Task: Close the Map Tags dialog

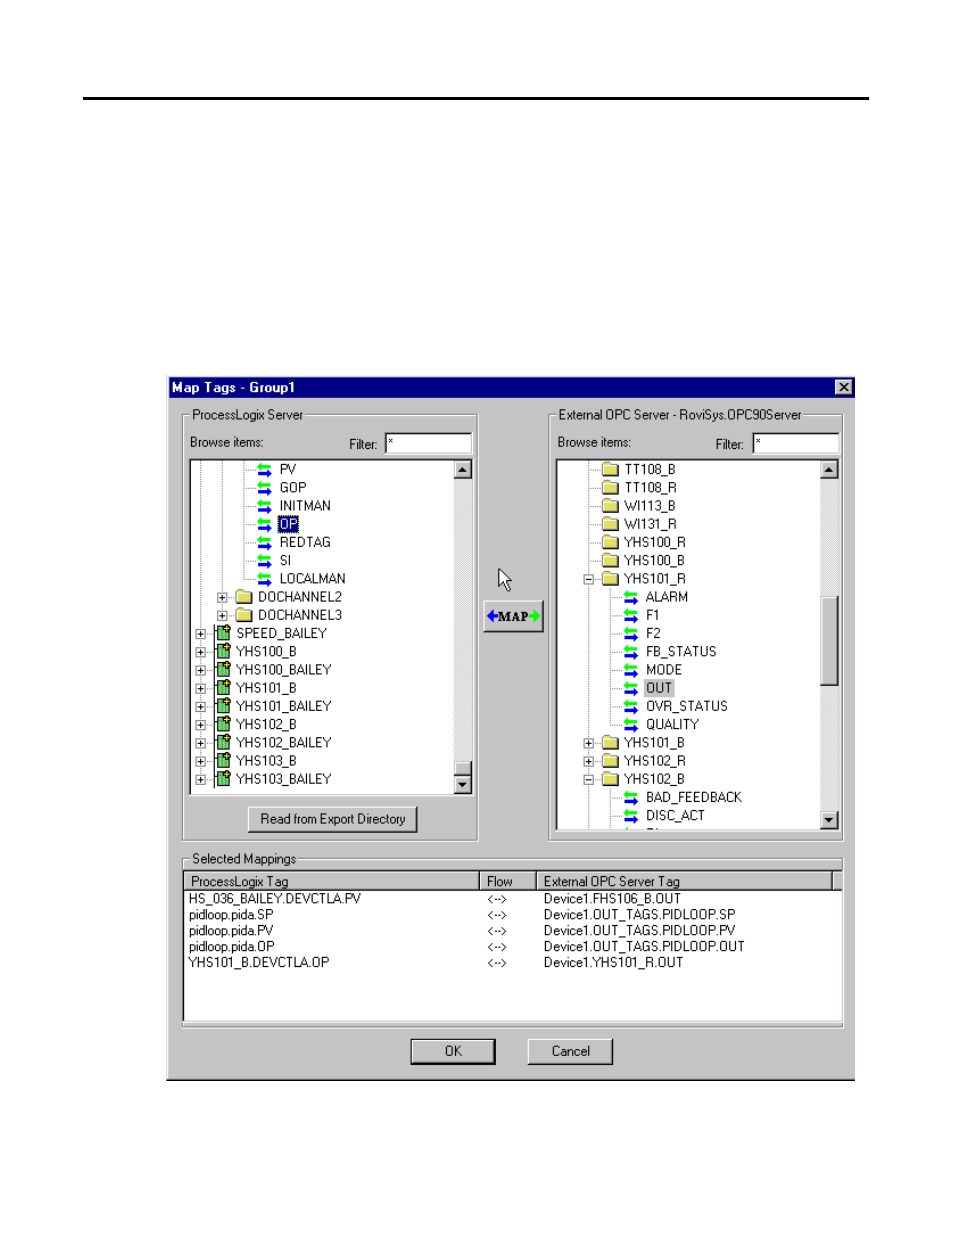Action: pos(844,387)
